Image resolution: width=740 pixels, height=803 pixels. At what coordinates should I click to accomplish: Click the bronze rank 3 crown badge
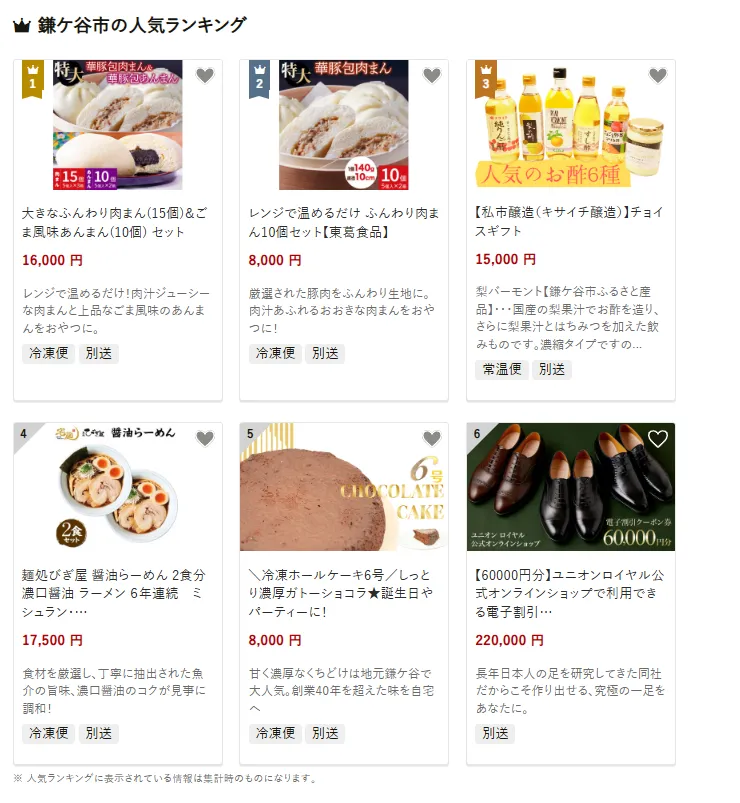486,78
